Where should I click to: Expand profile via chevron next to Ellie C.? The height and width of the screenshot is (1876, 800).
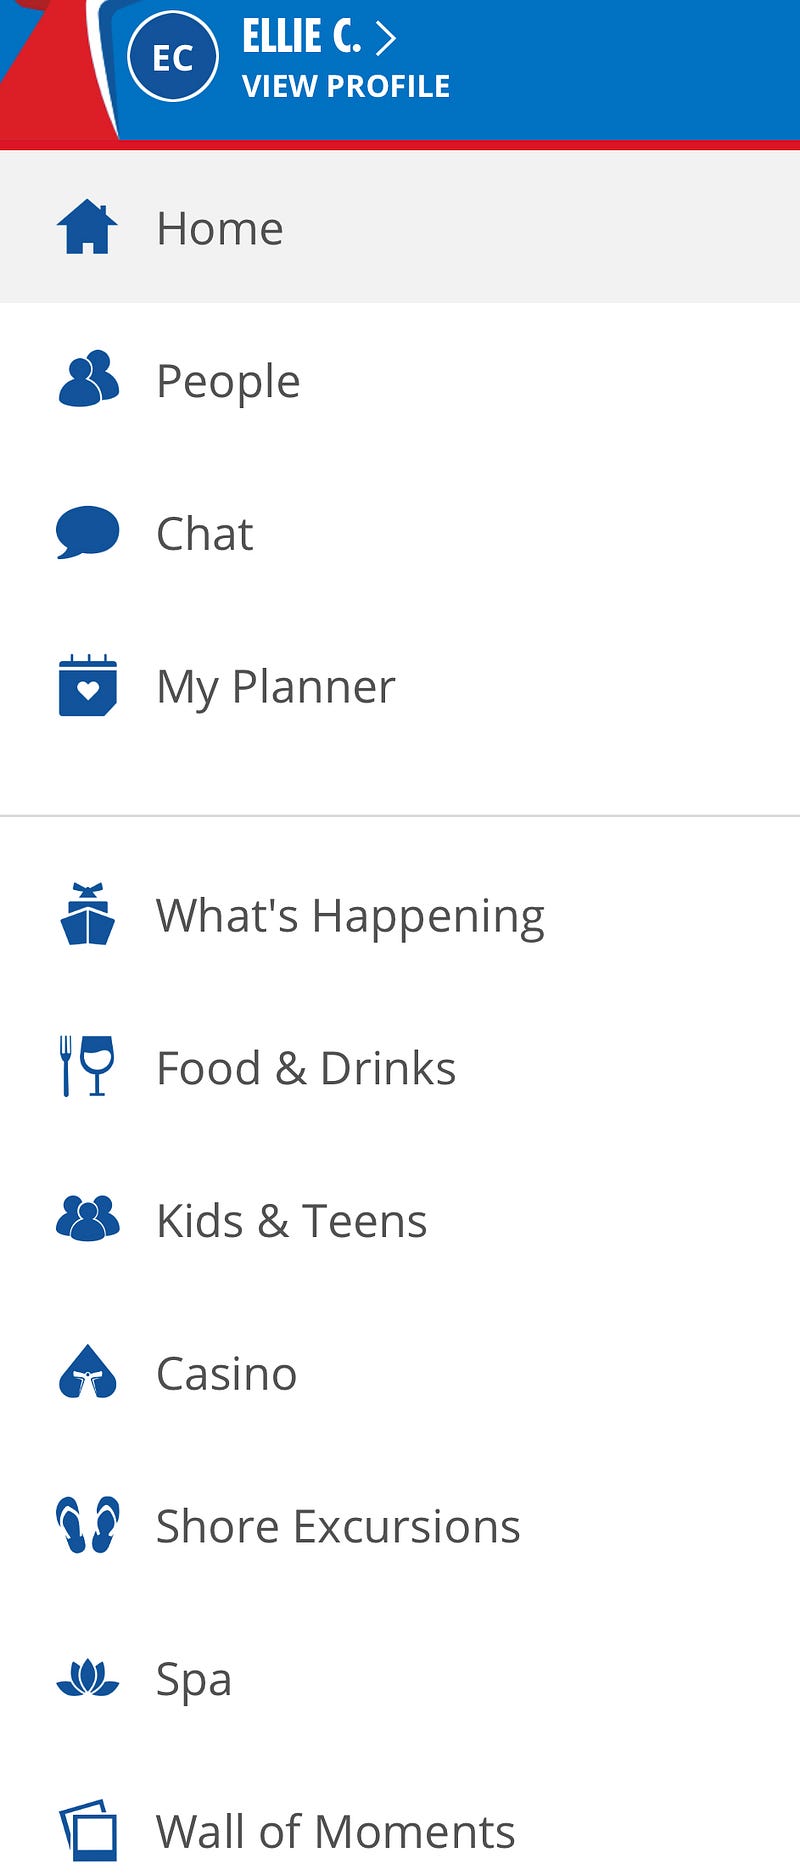pyautogui.click(x=385, y=39)
